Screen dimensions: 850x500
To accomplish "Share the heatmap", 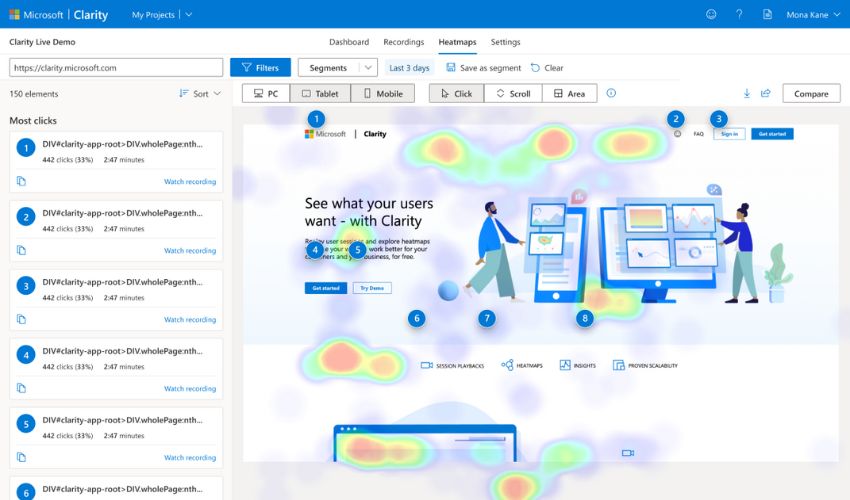I will tap(765, 93).
